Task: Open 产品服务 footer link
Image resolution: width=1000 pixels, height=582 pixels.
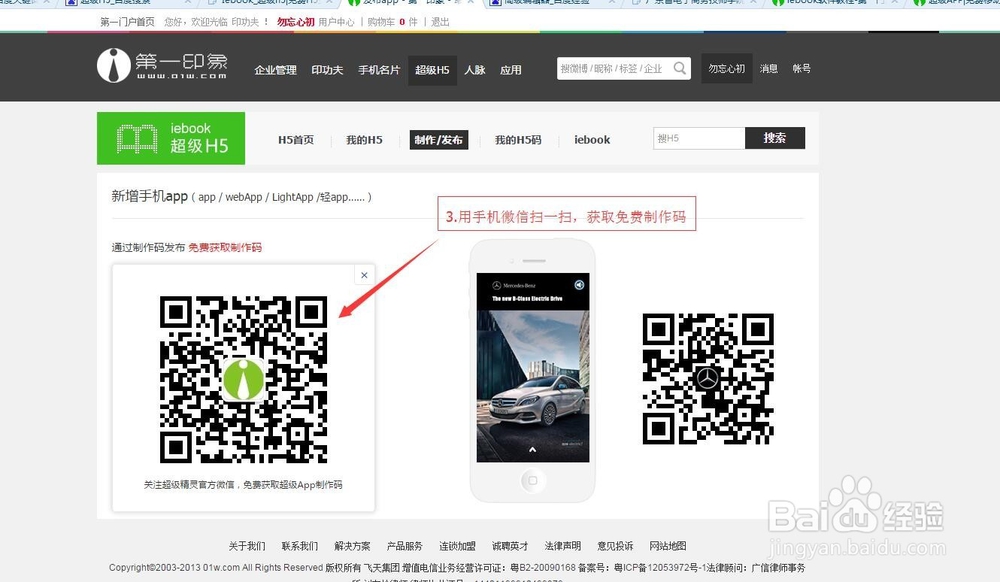Action: pyautogui.click(x=404, y=546)
